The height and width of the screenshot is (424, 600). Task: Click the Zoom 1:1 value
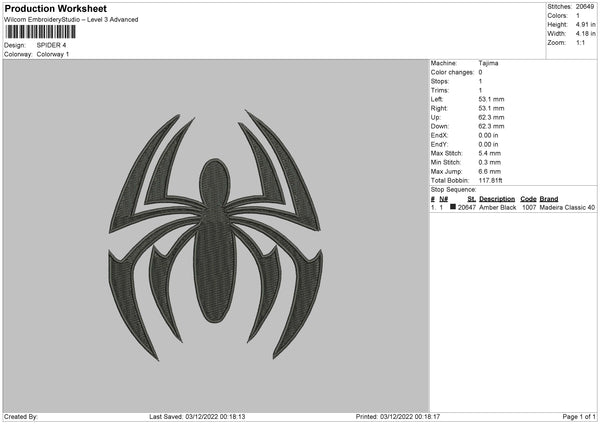point(580,42)
